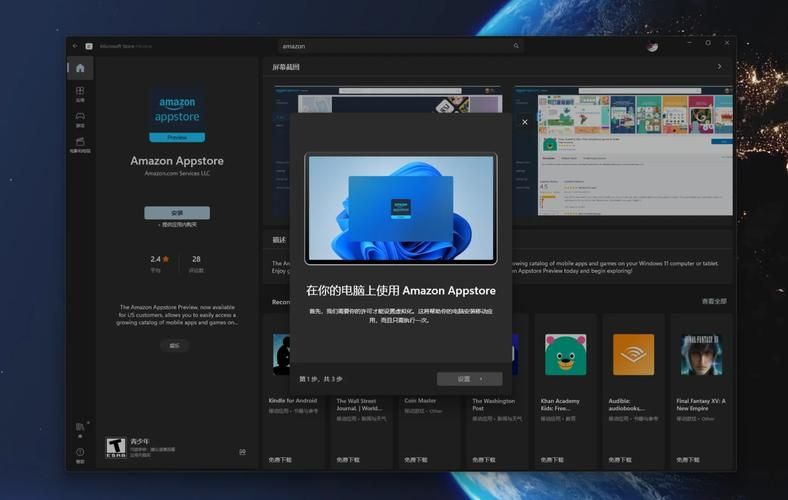Viewport: 788px width, 500px height.
Task: Click The Wall Street Journal card title
Action: coord(359,405)
